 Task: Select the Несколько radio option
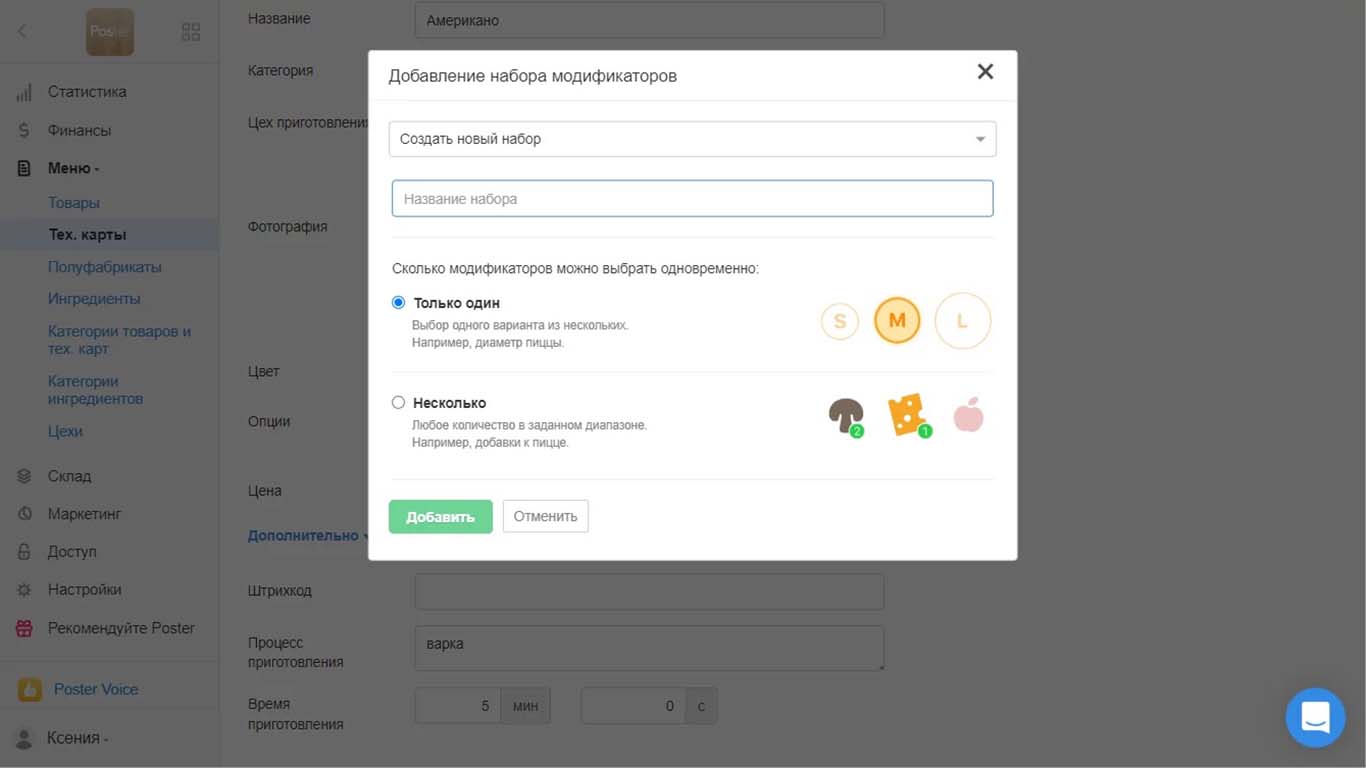pos(398,402)
